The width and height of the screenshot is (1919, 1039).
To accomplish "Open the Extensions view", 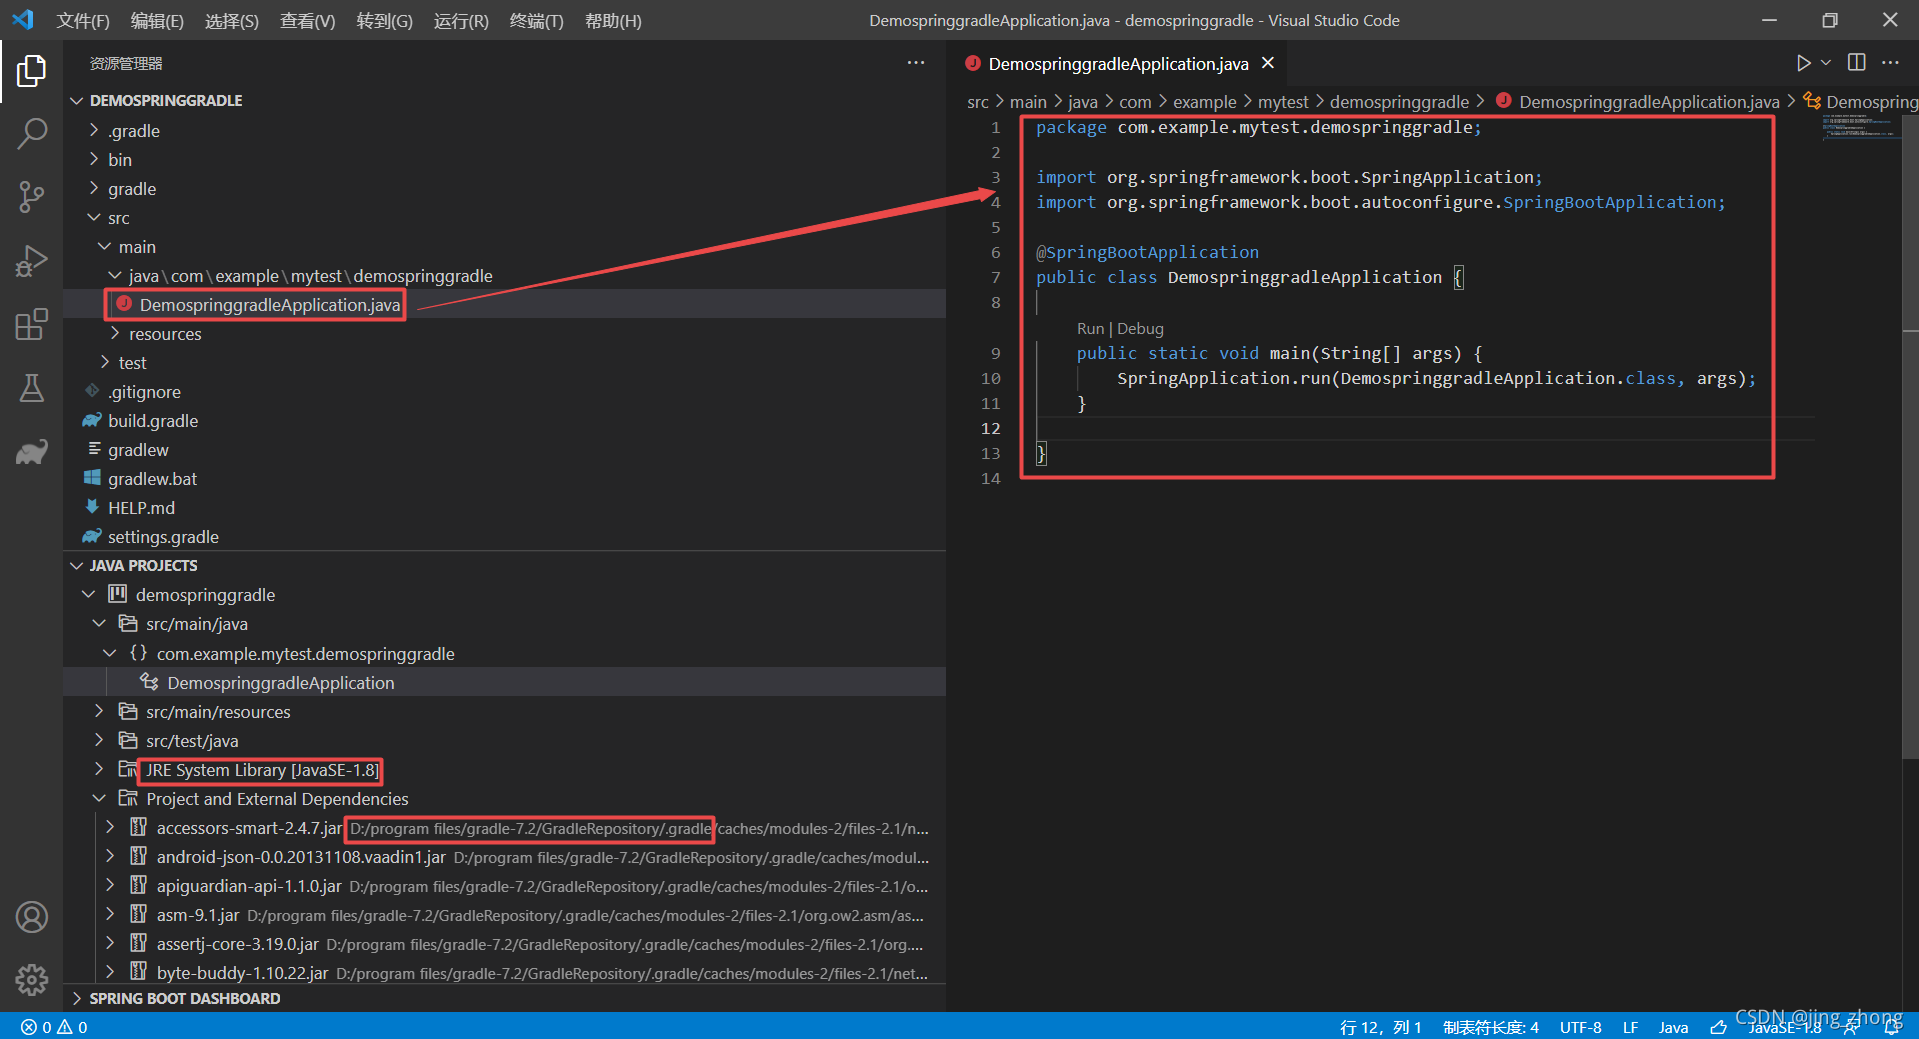I will 32,324.
